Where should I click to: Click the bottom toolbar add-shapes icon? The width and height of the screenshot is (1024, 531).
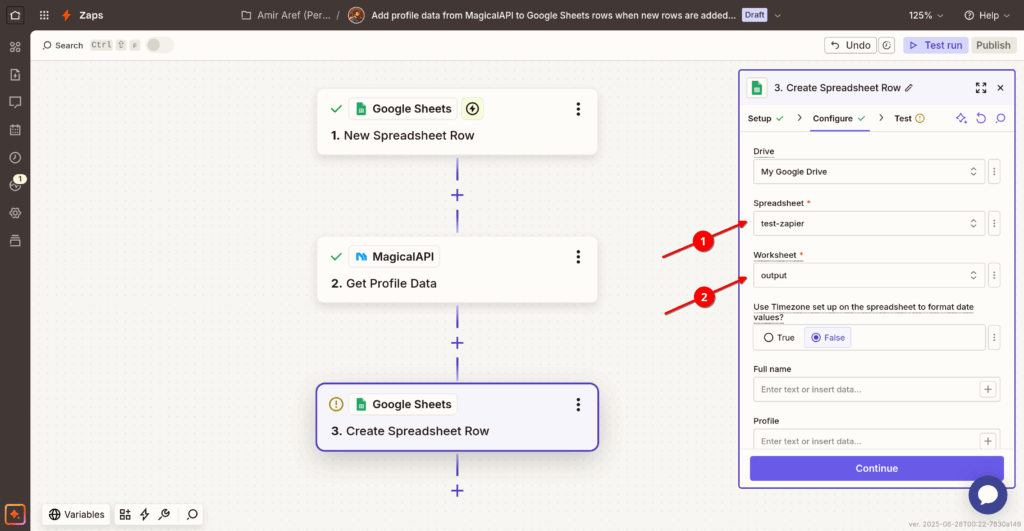[x=125, y=514]
